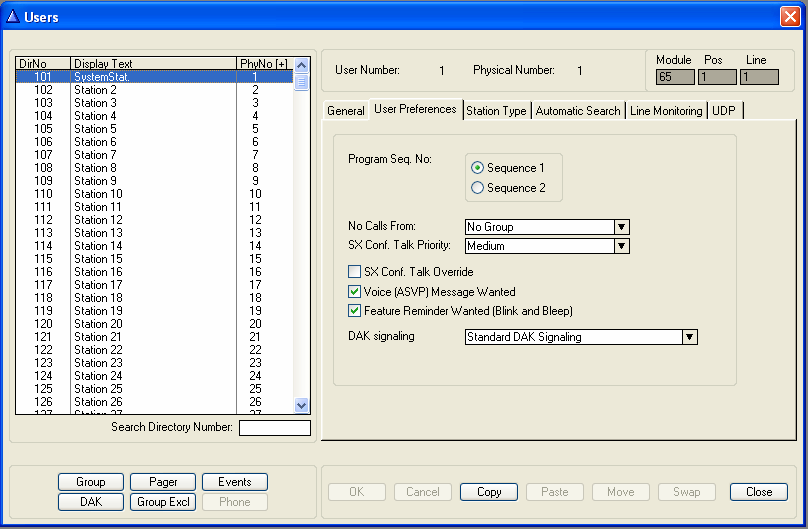Click the Group Excl button

(x=163, y=502)
